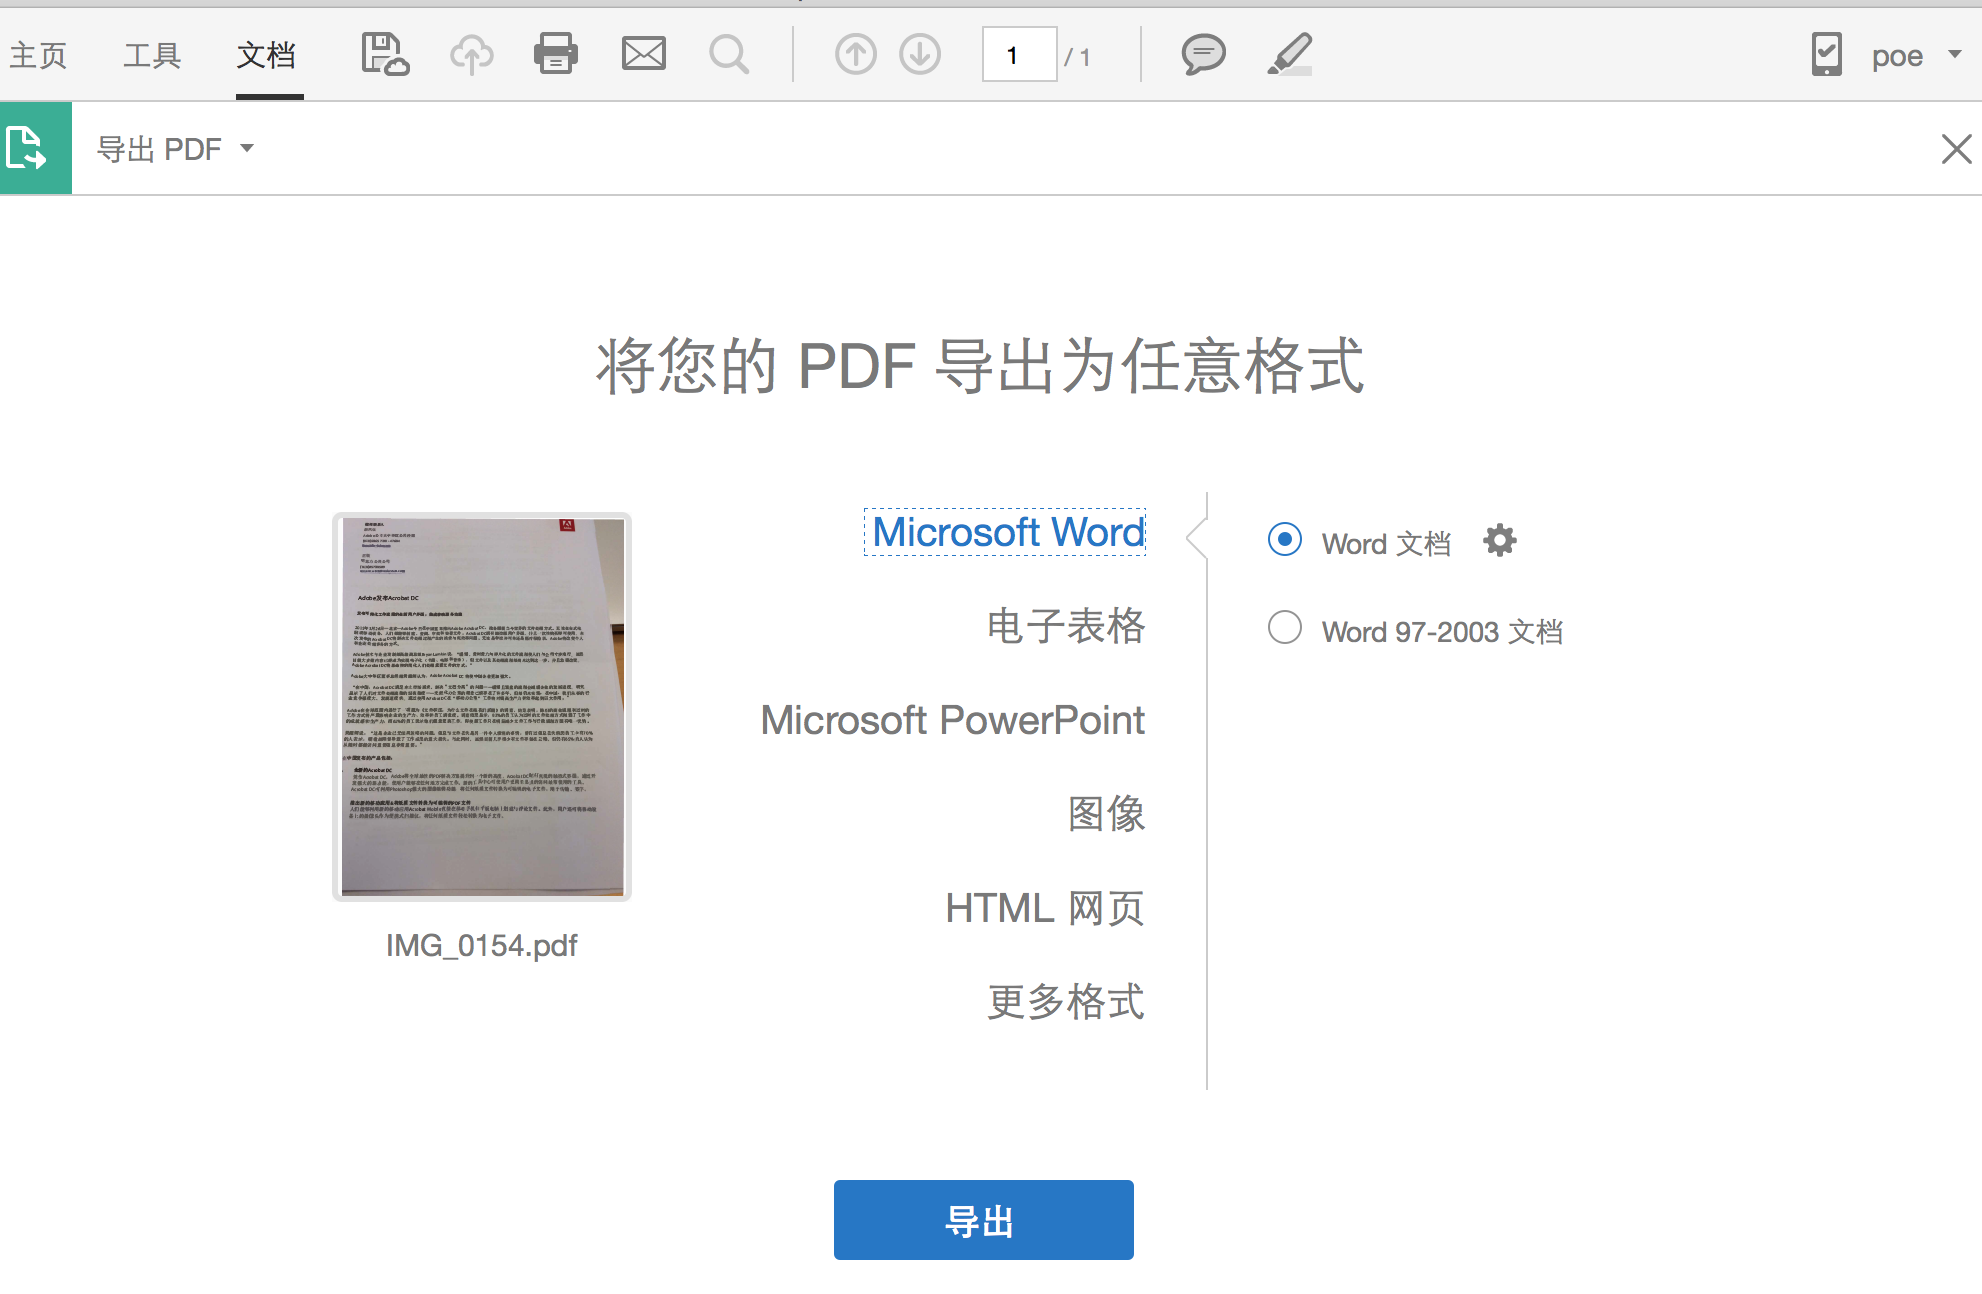Click the upload to cloud icon
The height and width of the screenshot is (1294, 1982).
471,54
